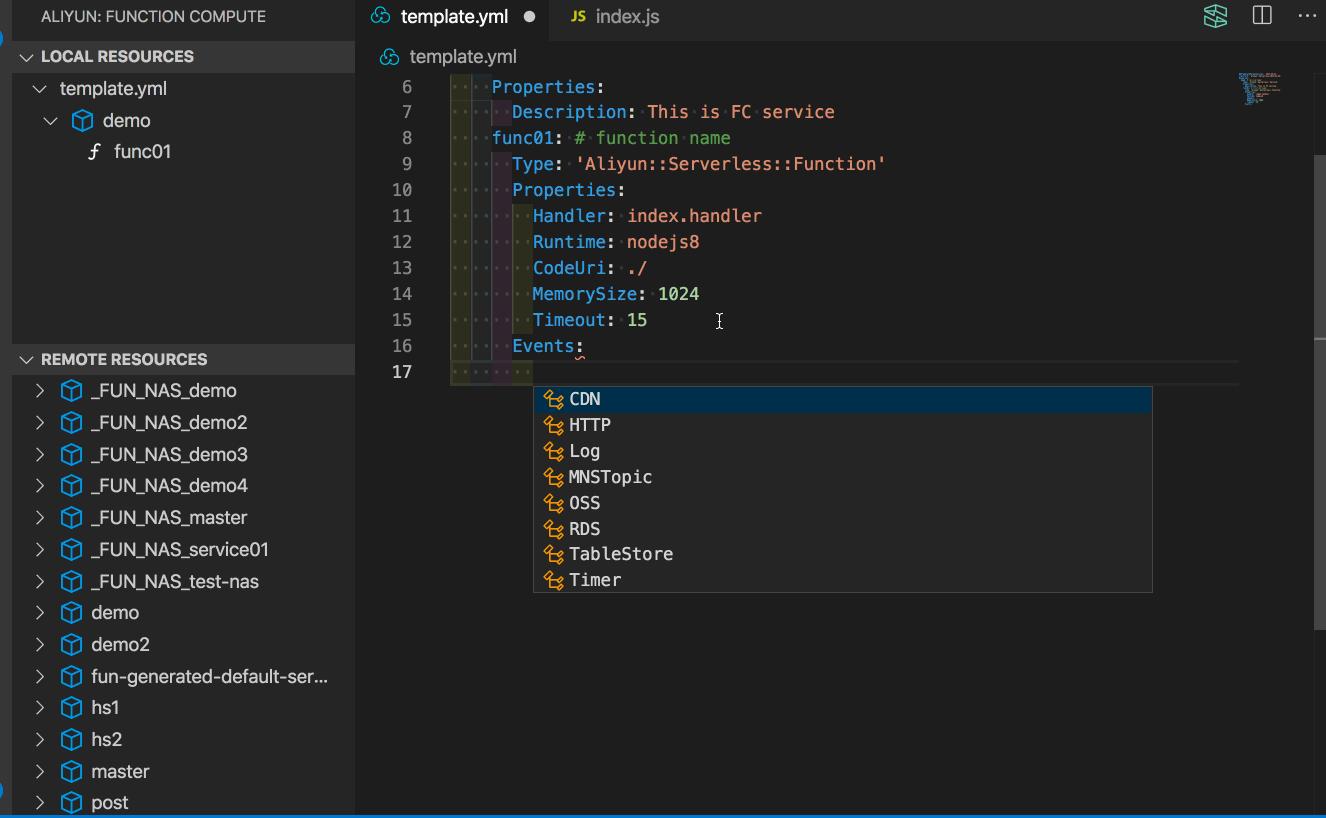Open the editor more actions menu
Viewport: 1326px width, 818px height.
pos(1305,16)
